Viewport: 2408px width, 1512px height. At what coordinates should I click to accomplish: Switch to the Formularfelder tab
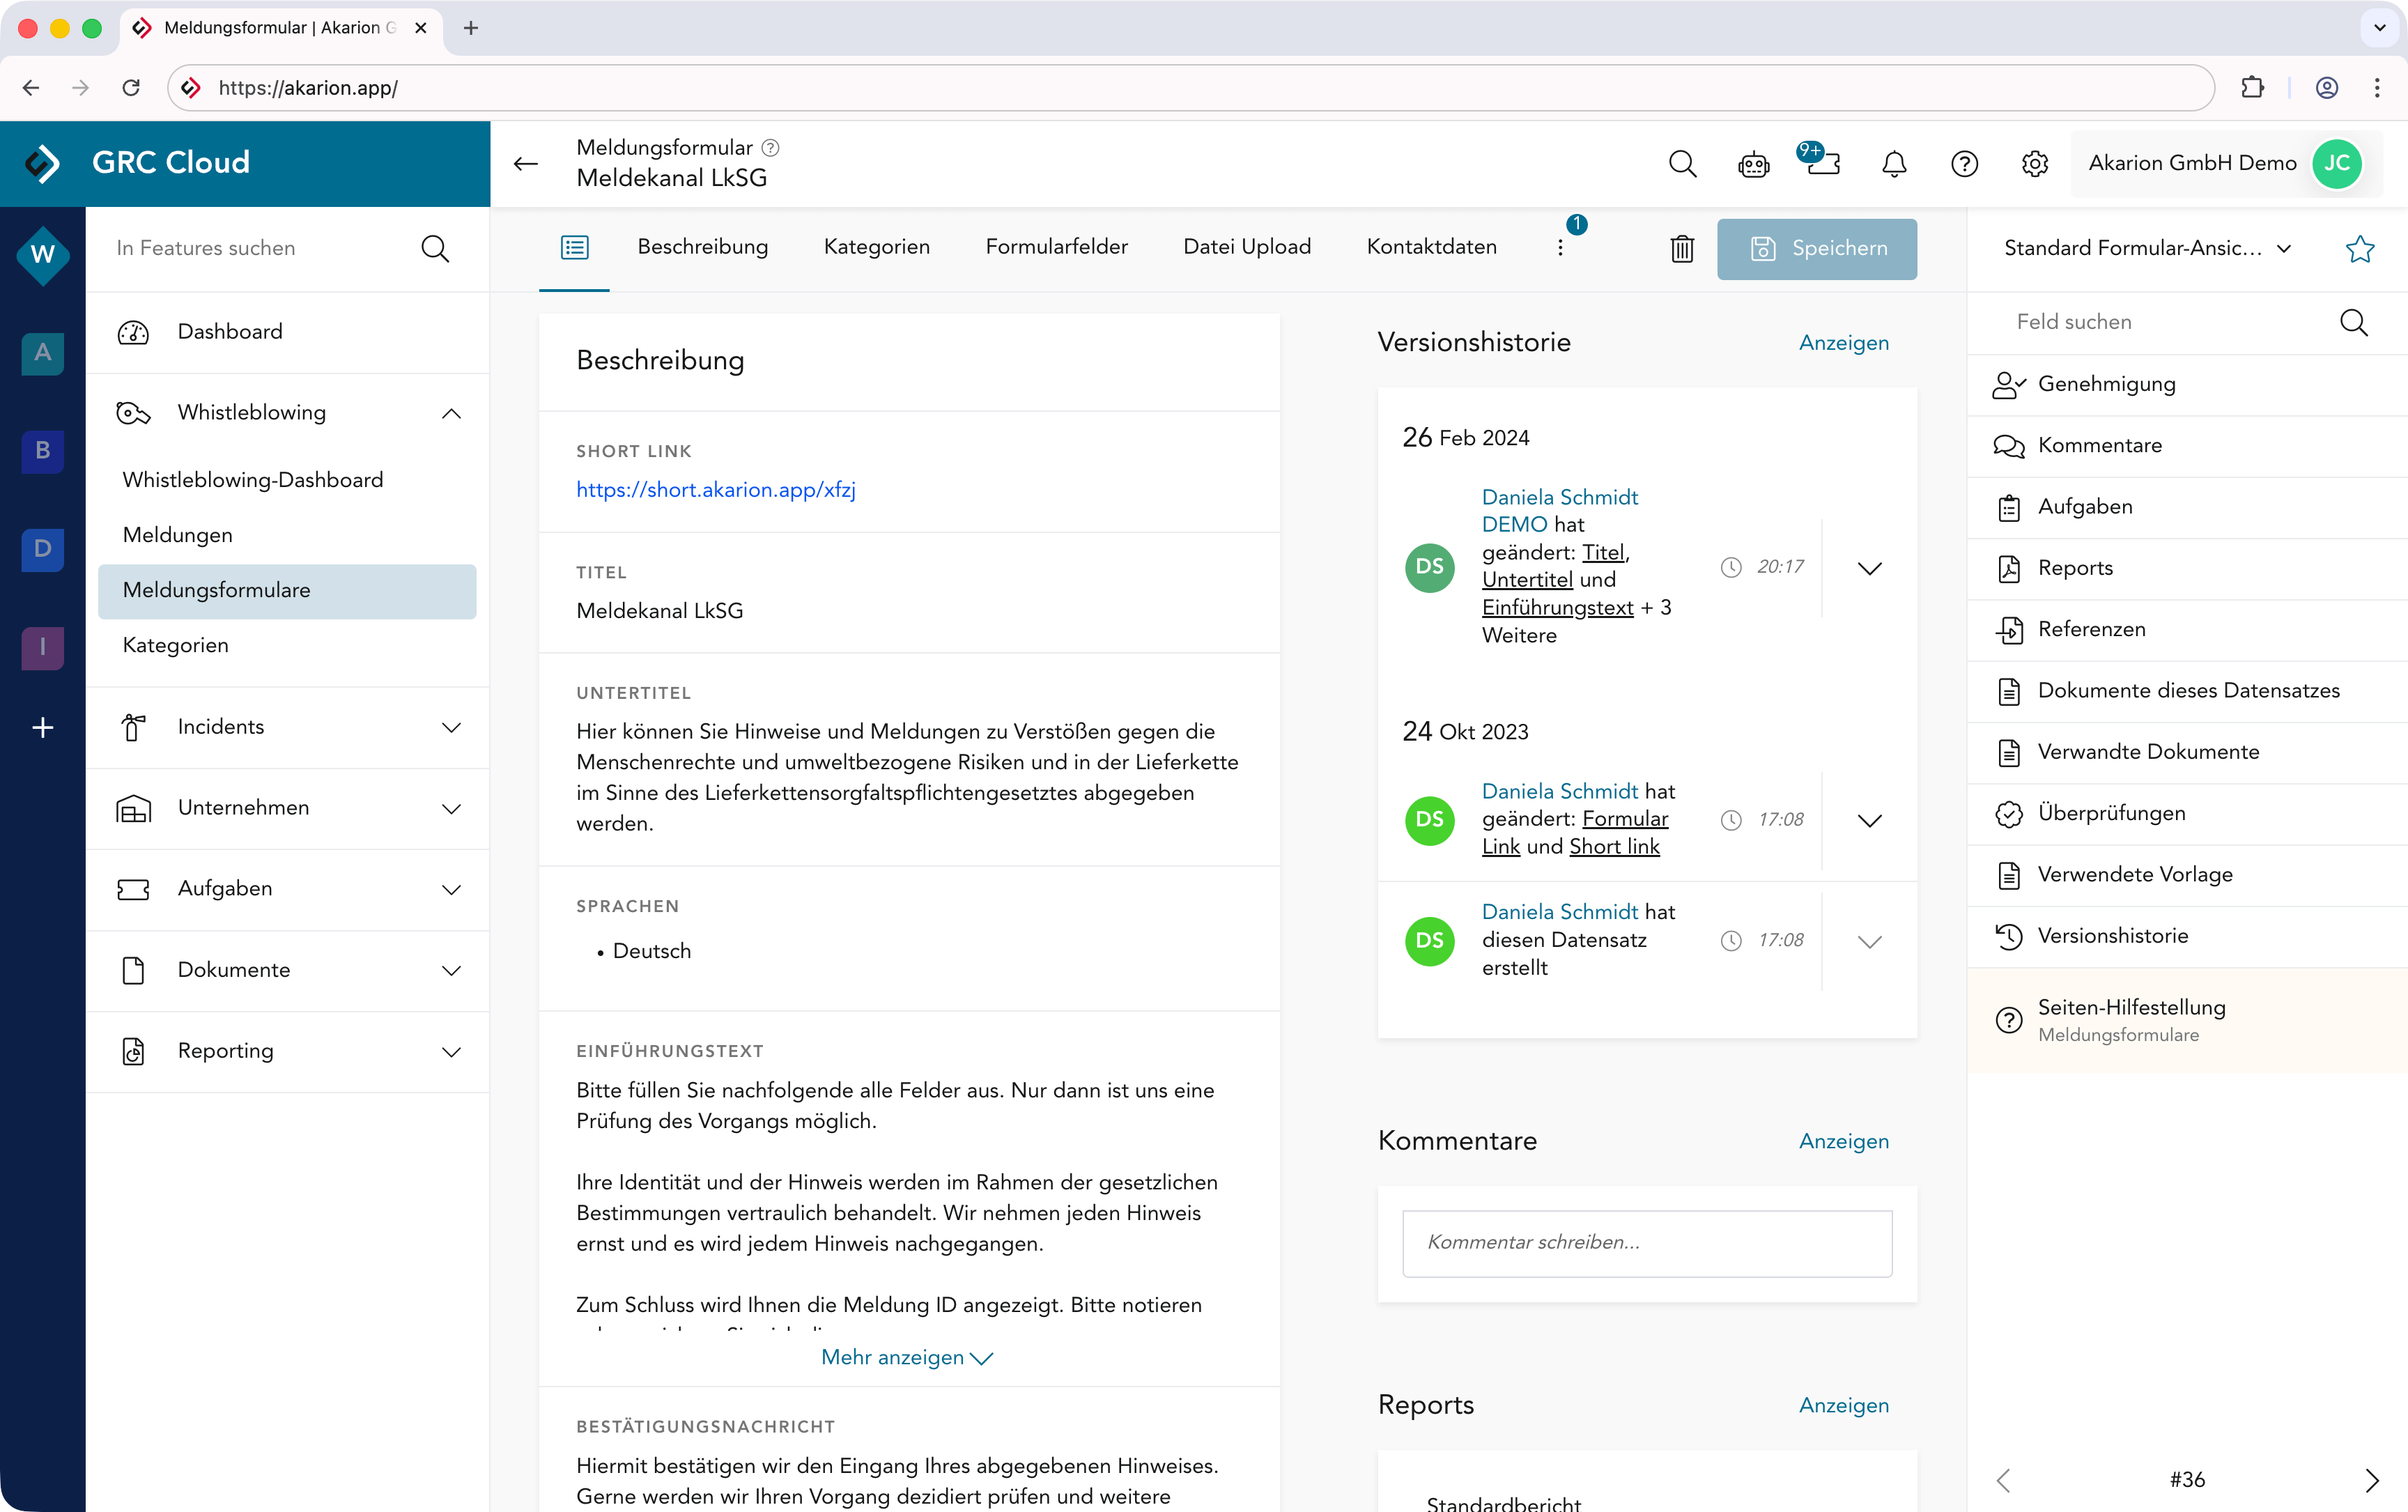(1057, 247)
